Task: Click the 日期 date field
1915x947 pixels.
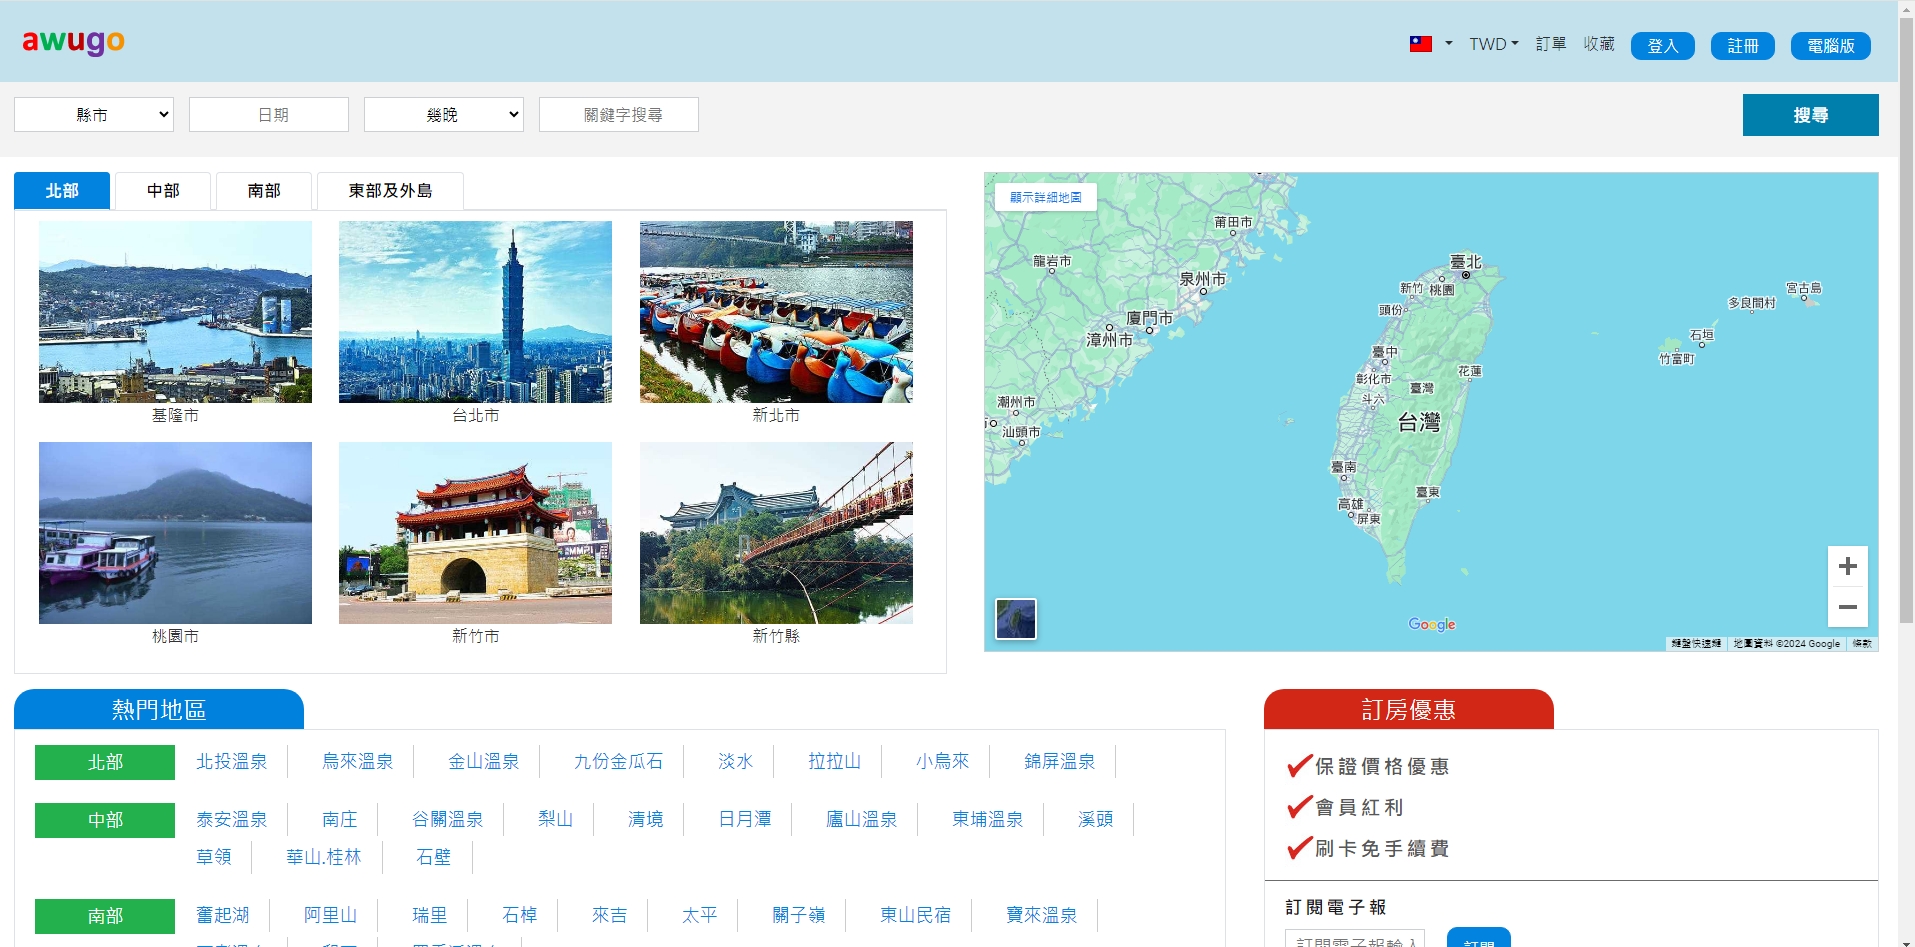Action: tap(269, 115)
